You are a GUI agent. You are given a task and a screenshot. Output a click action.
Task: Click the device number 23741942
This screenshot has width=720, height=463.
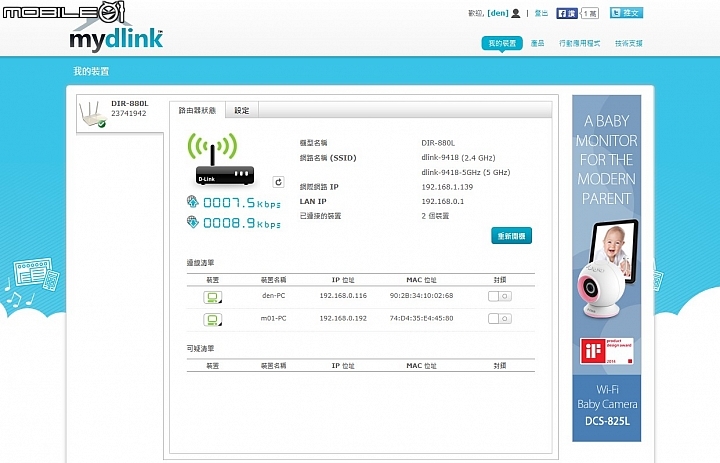(x=129, y=113)
